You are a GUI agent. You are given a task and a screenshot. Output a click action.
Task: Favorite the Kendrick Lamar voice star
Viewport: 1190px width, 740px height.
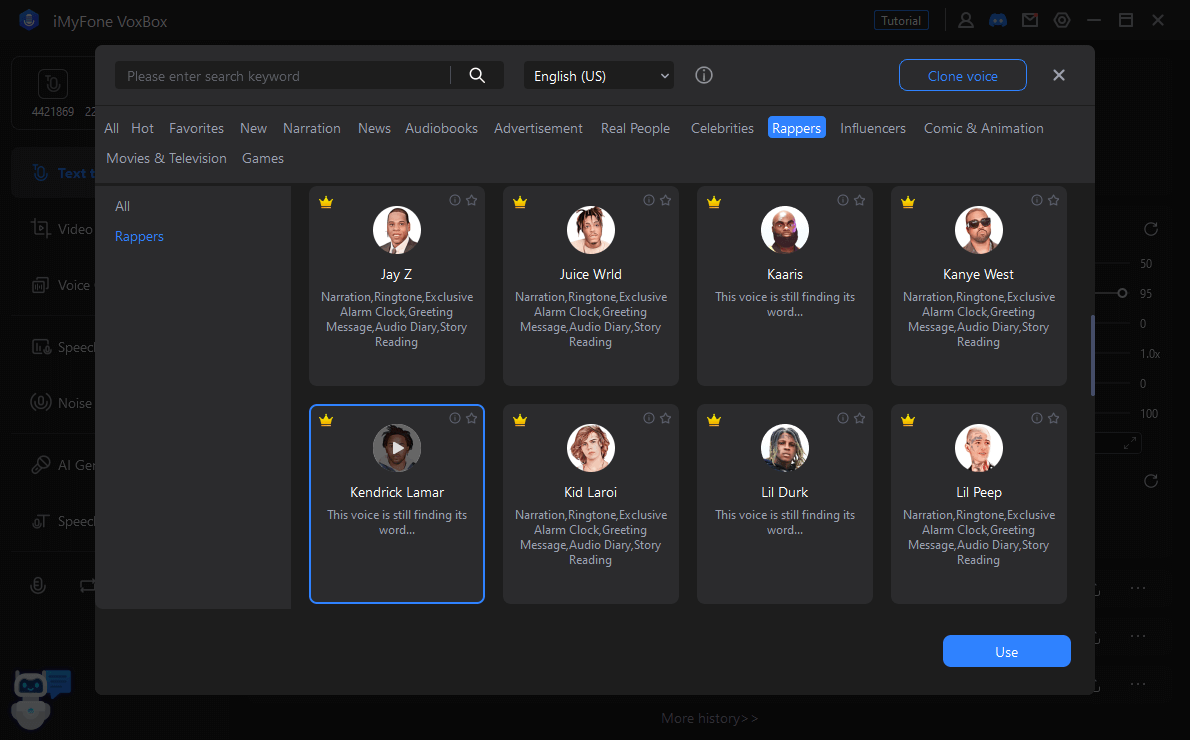[471, 418]
